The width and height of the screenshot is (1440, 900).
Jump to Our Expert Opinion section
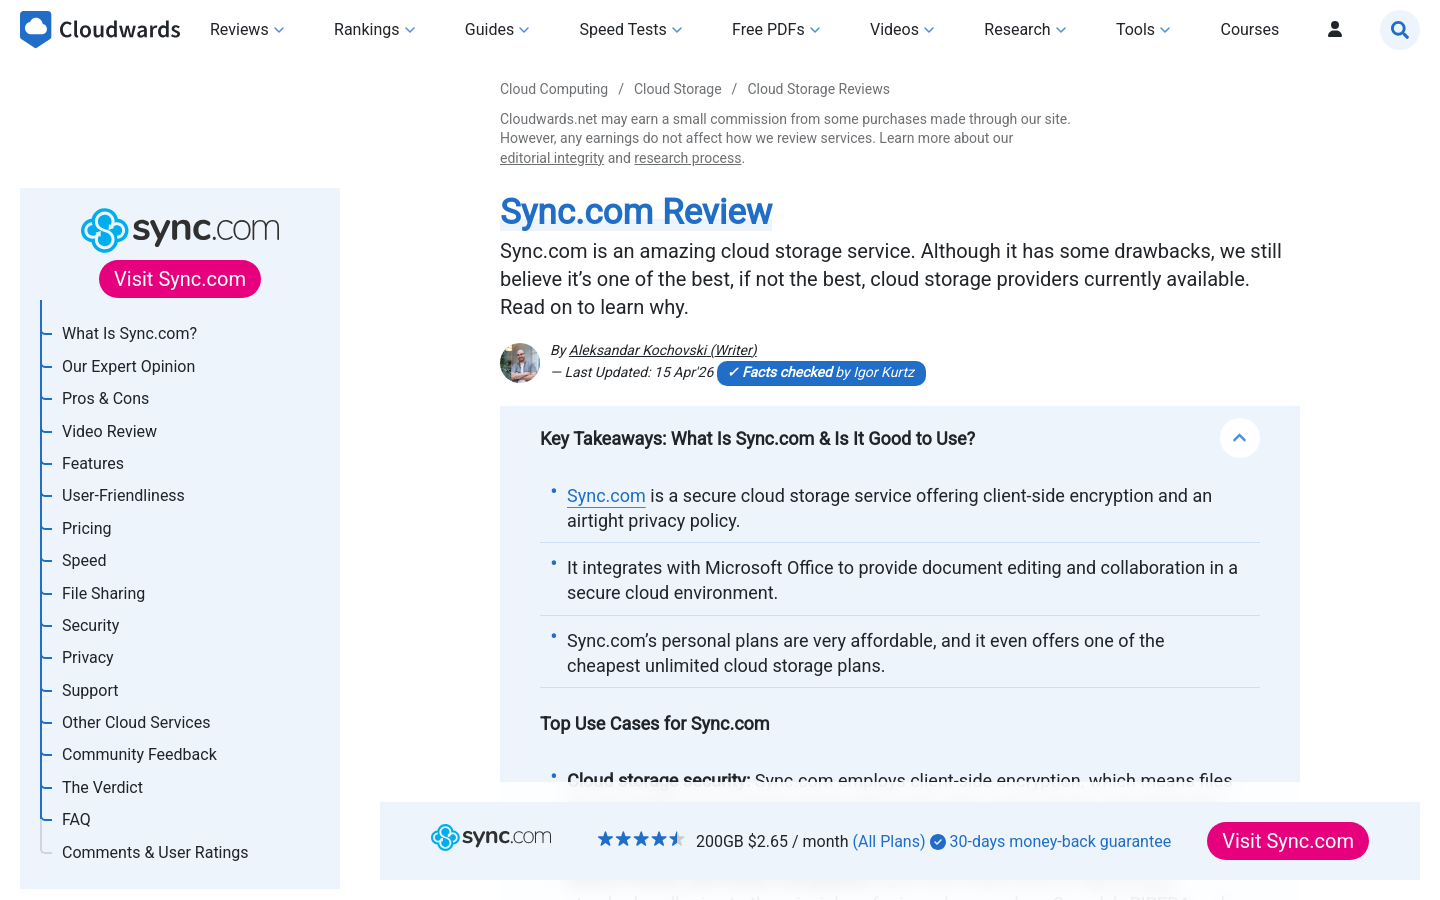coord(128,366)
